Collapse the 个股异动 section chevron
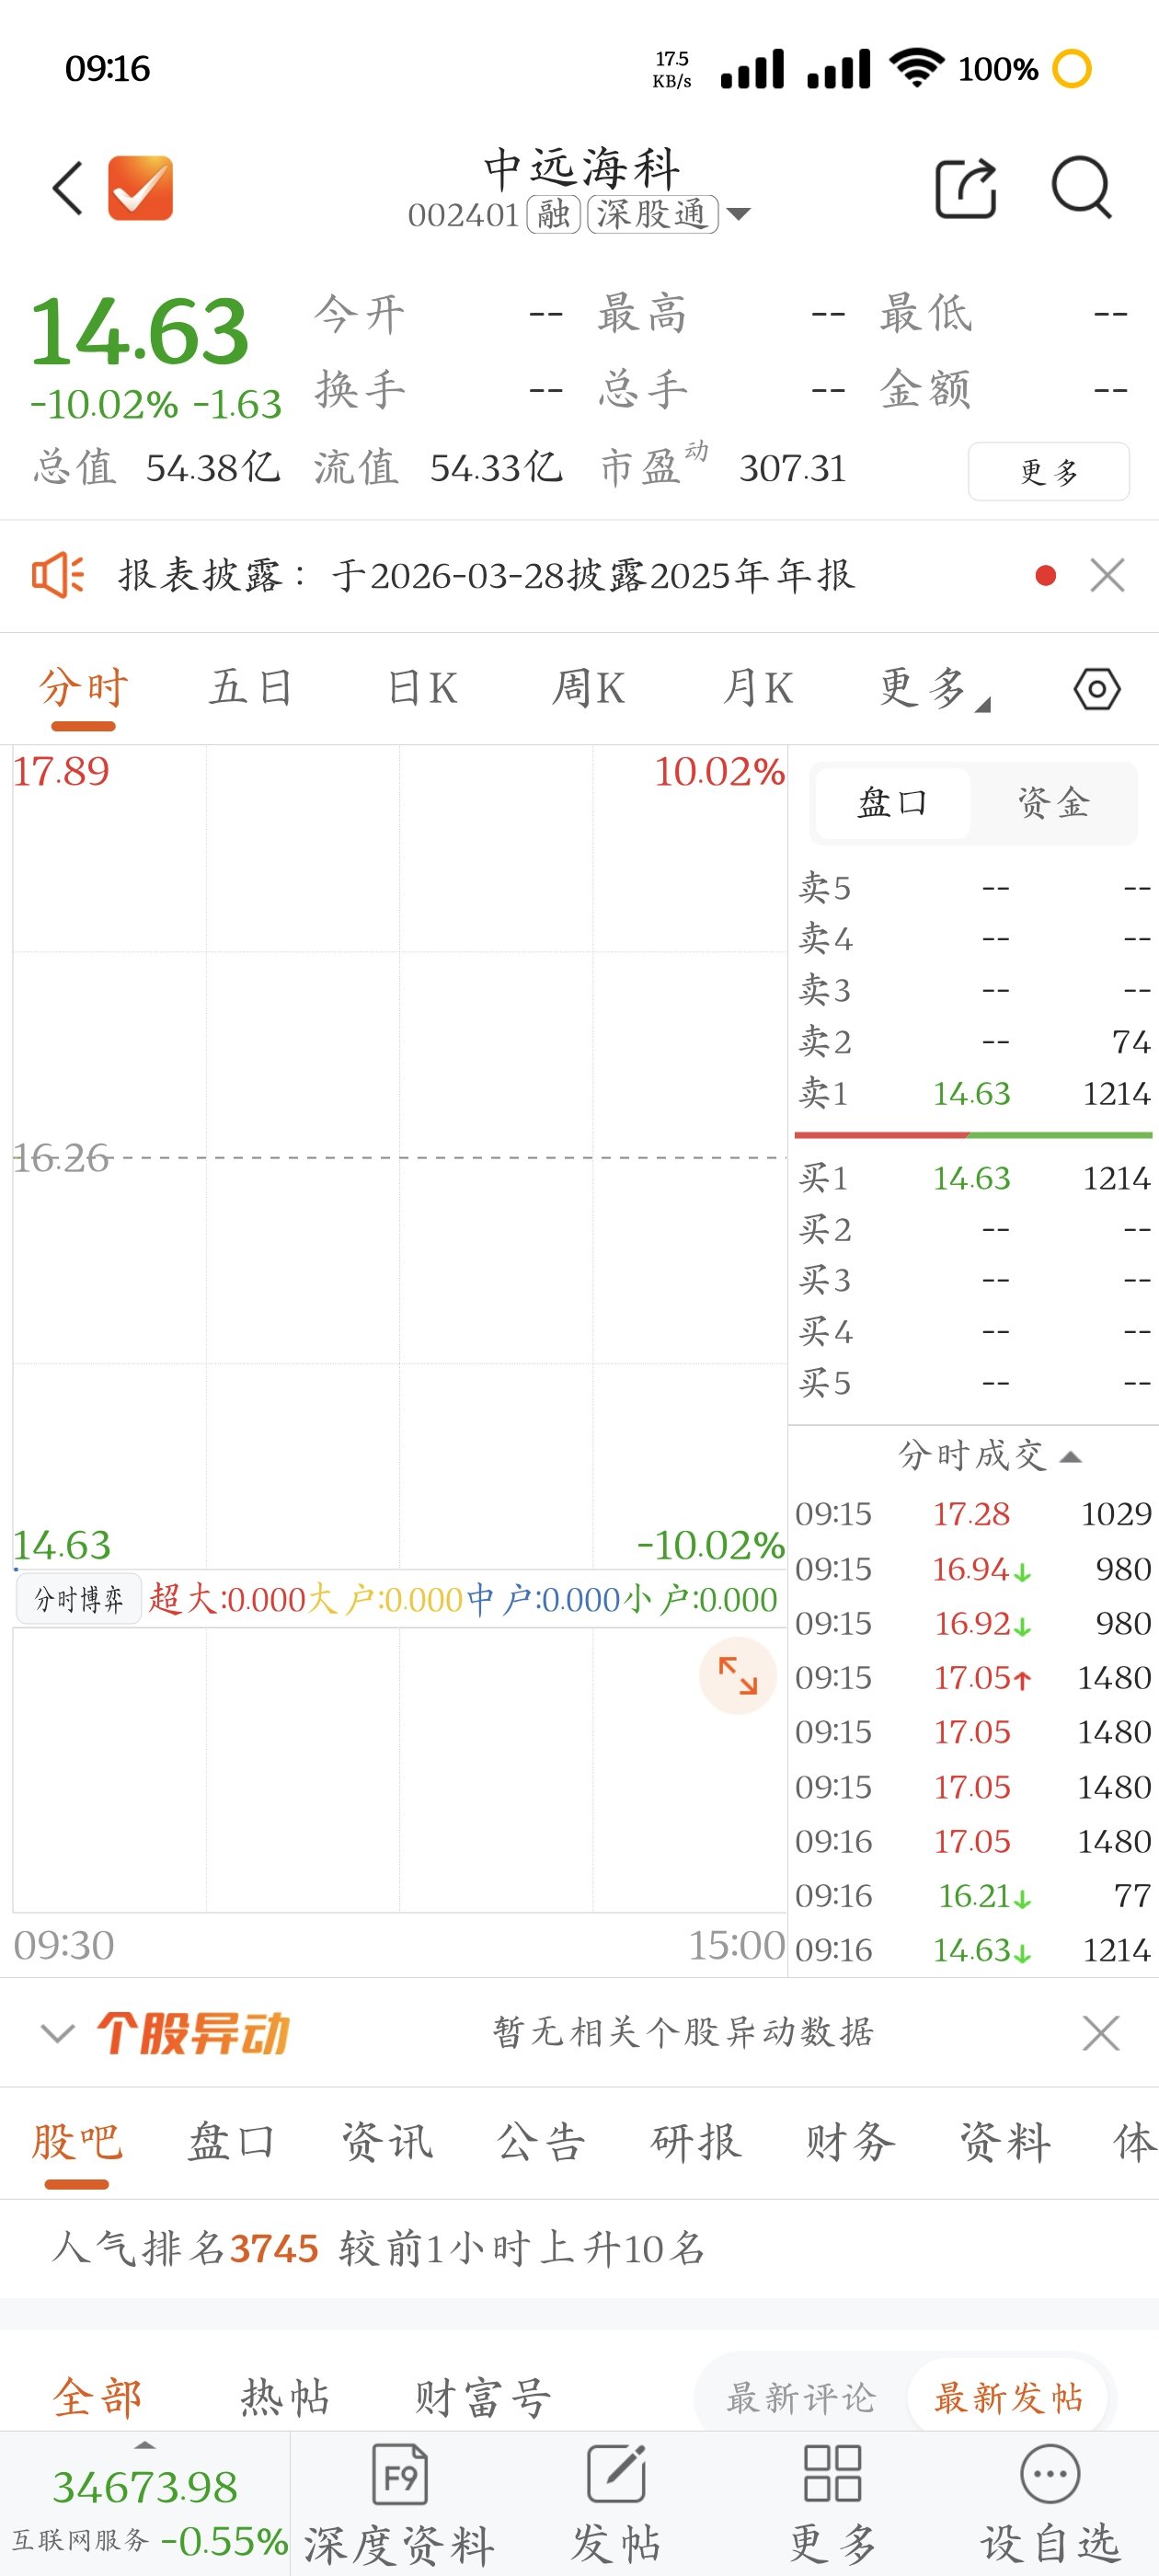The image size is (1159, 2576). pyautogui.click(x=57, y=2033)
